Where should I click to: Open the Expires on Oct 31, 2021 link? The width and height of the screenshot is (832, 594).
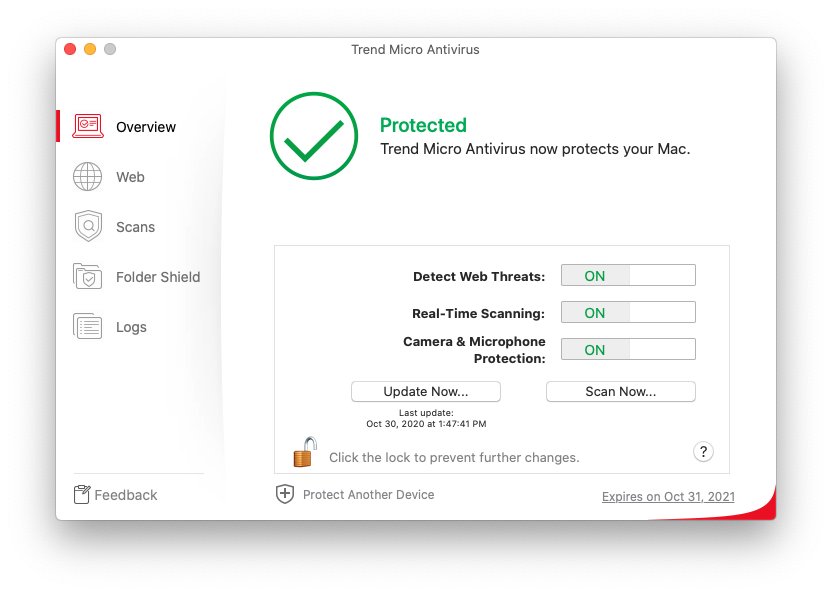[x=668, y=497]
